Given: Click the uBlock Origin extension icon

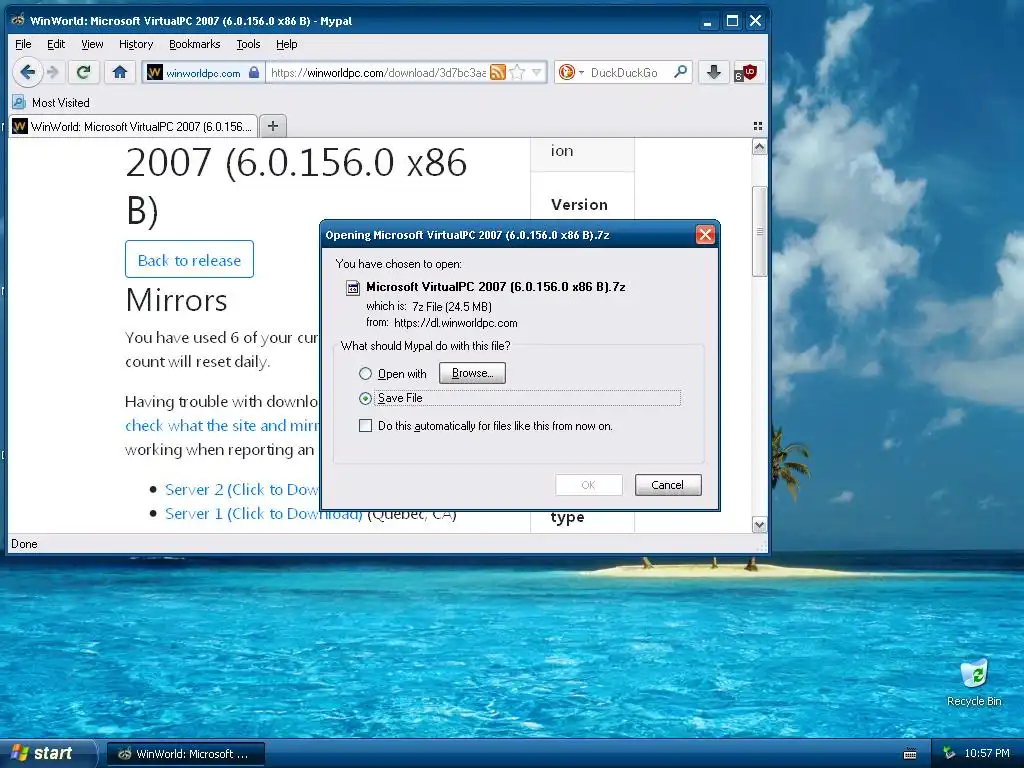Looking at the screenshot, I should click(745, 72).
